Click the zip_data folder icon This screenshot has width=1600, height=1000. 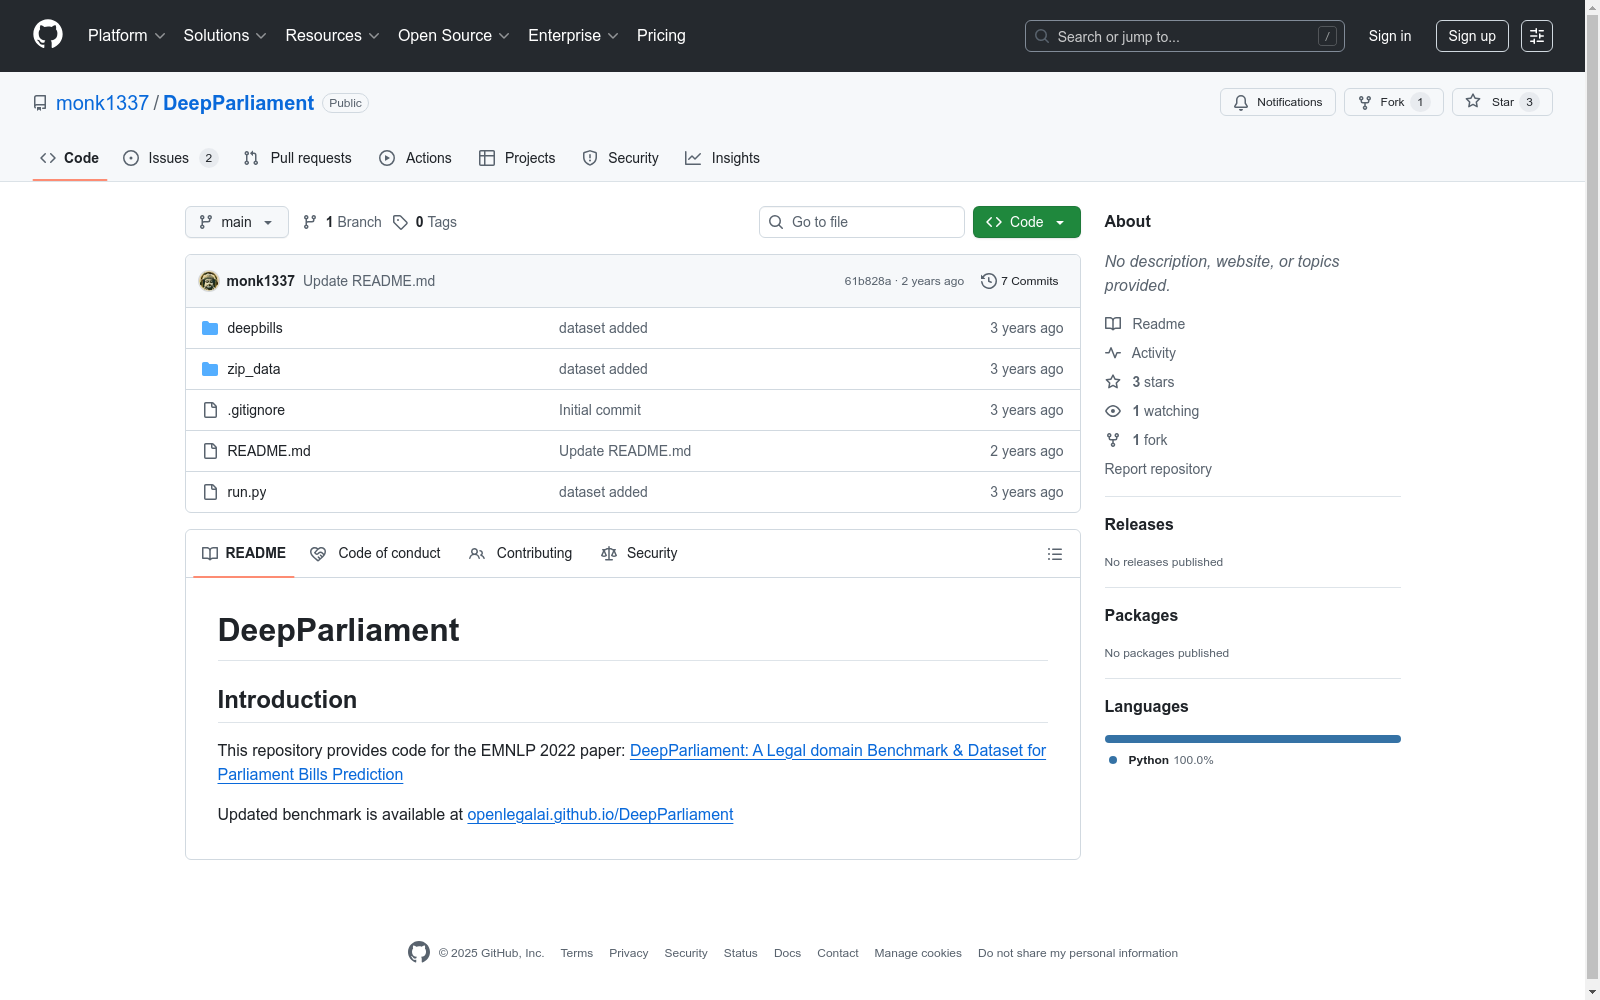(210, 369)
